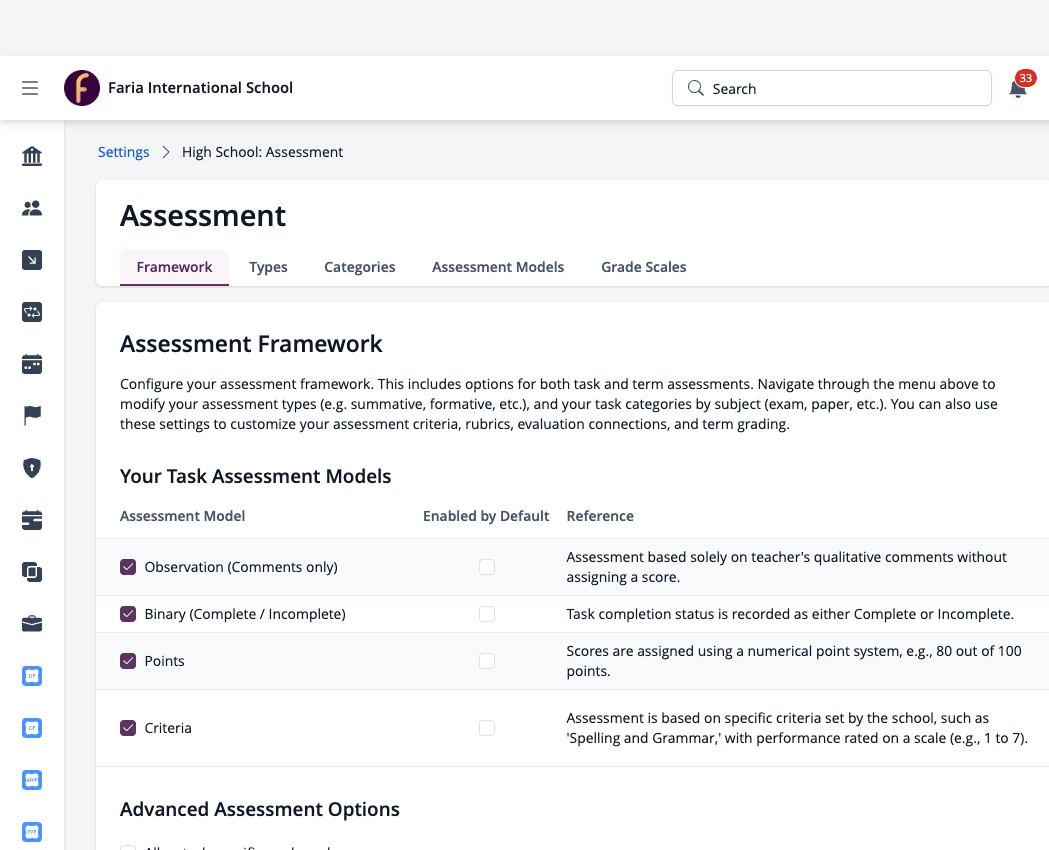Click the flag sidebar icon
The width and height of the screenshot is (1049, 850).
[x=32, y=416]
